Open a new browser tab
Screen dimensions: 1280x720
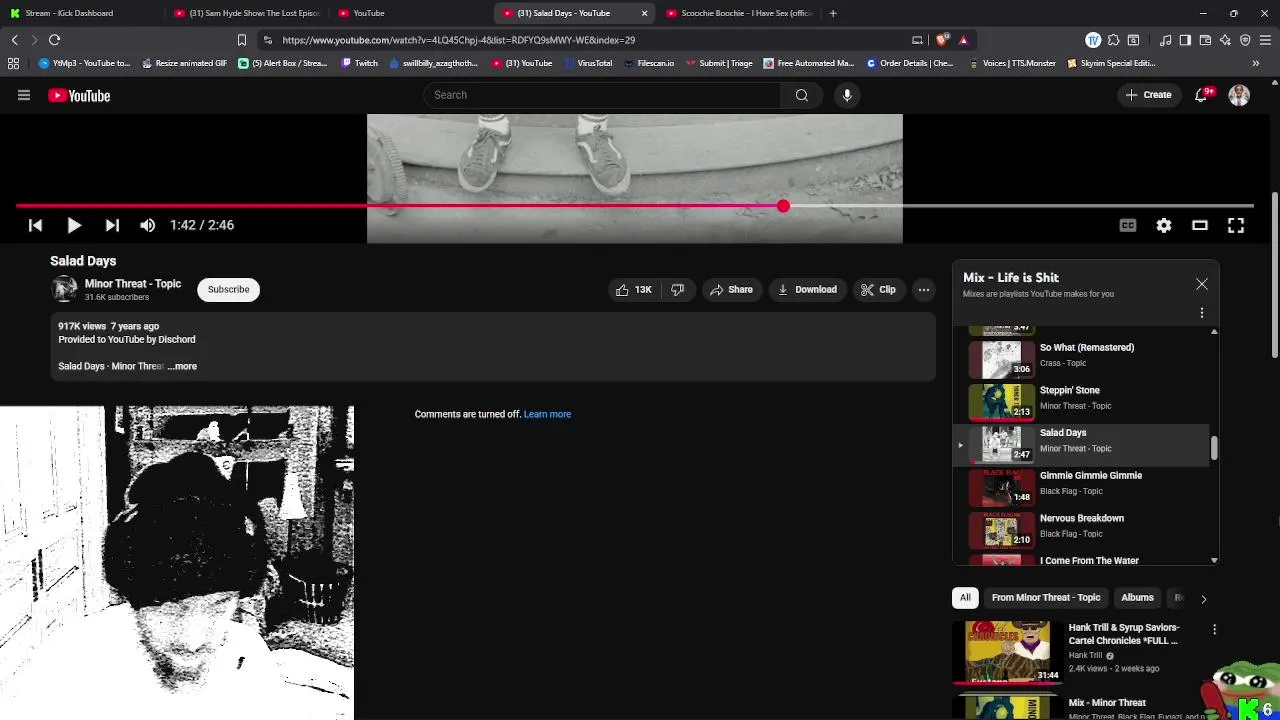click(x=833, y=13)
